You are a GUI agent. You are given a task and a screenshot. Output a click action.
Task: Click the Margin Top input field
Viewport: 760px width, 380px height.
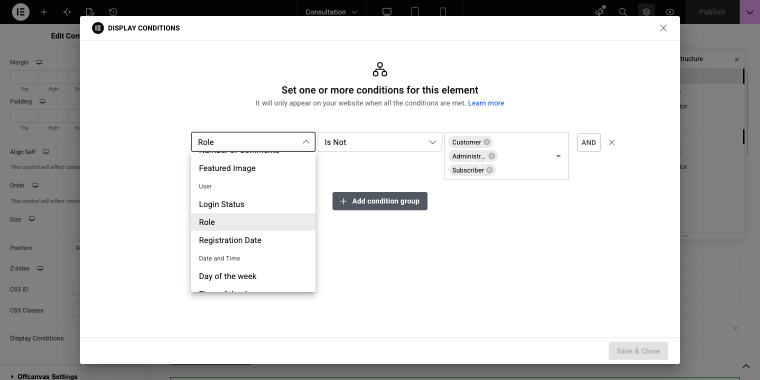coord(25,77)
